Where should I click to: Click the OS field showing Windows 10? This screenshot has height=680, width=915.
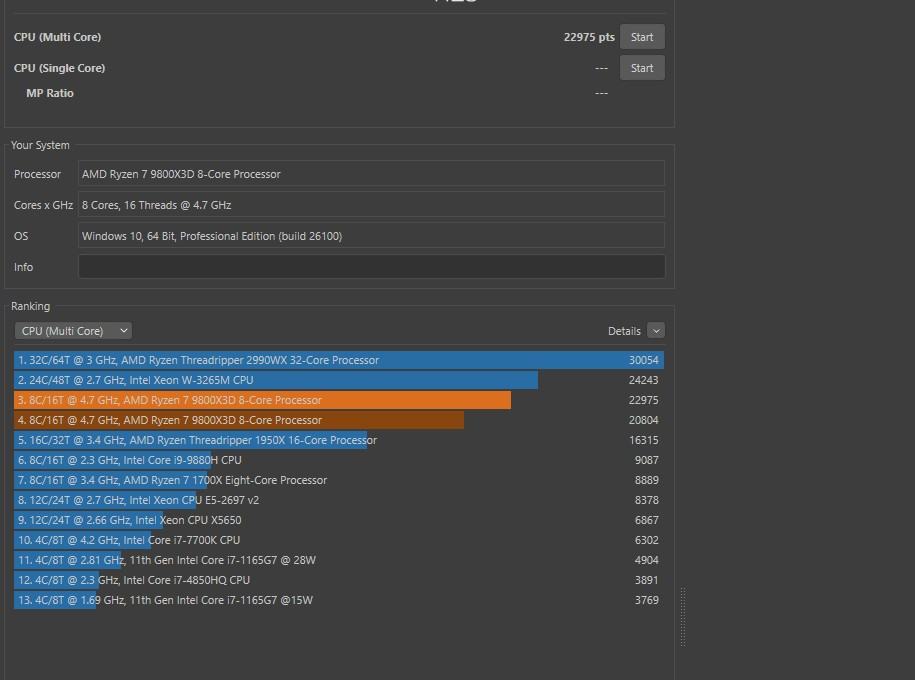pos(372,236)
